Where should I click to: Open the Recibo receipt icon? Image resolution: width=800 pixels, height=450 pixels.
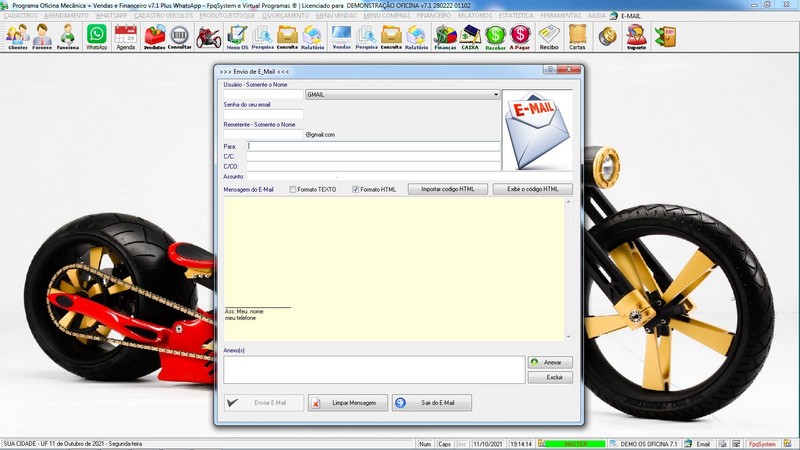(x=549, y=37)
